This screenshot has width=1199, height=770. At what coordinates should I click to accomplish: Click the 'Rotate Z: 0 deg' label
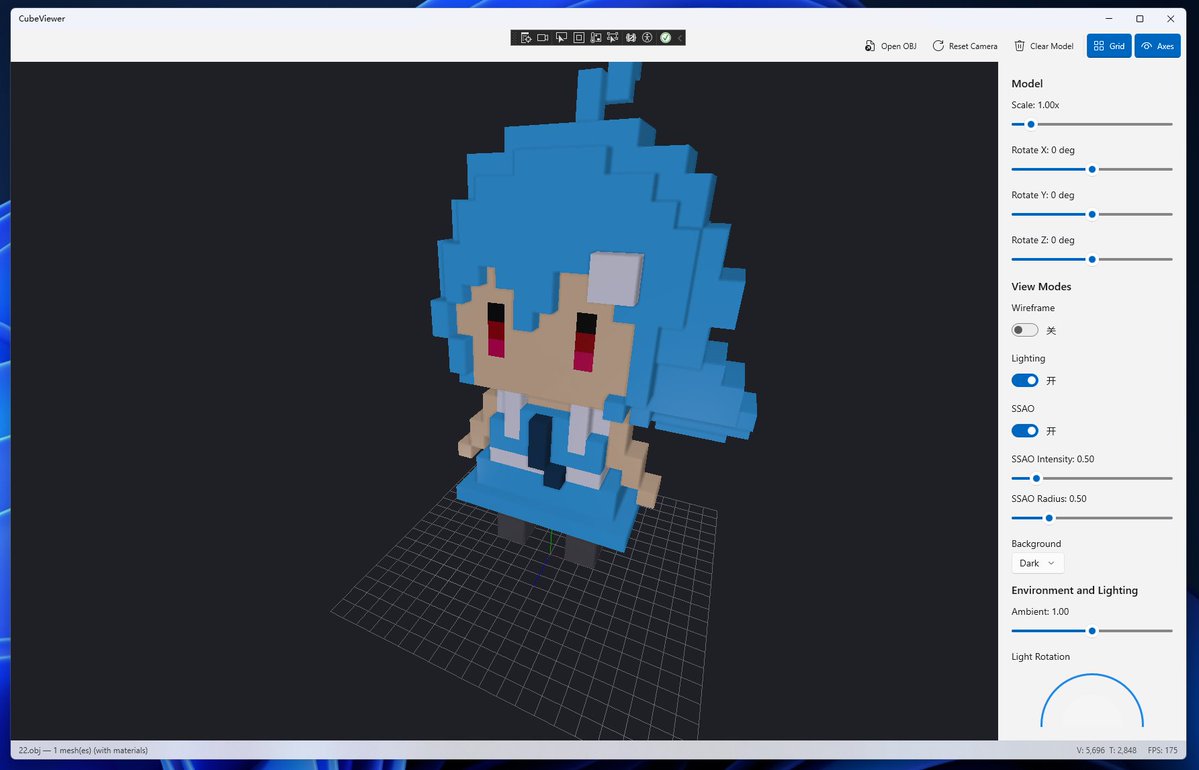[1043, 240]
